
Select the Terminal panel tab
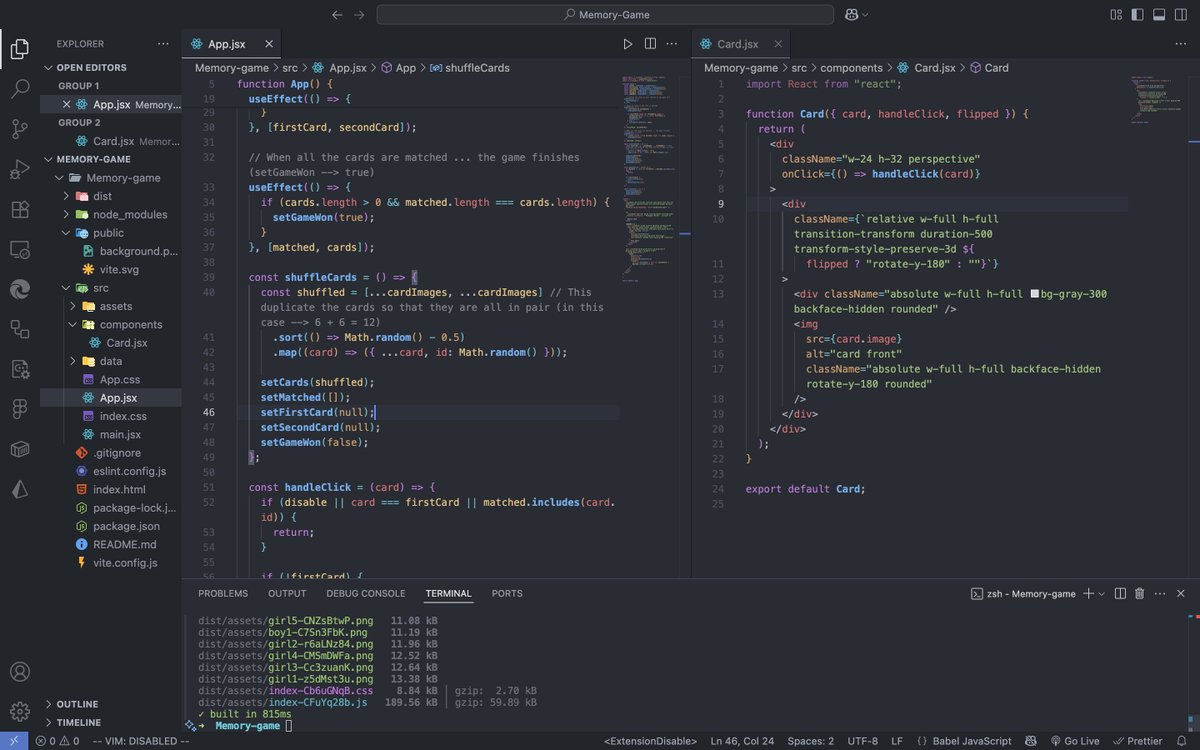point(448,593)
